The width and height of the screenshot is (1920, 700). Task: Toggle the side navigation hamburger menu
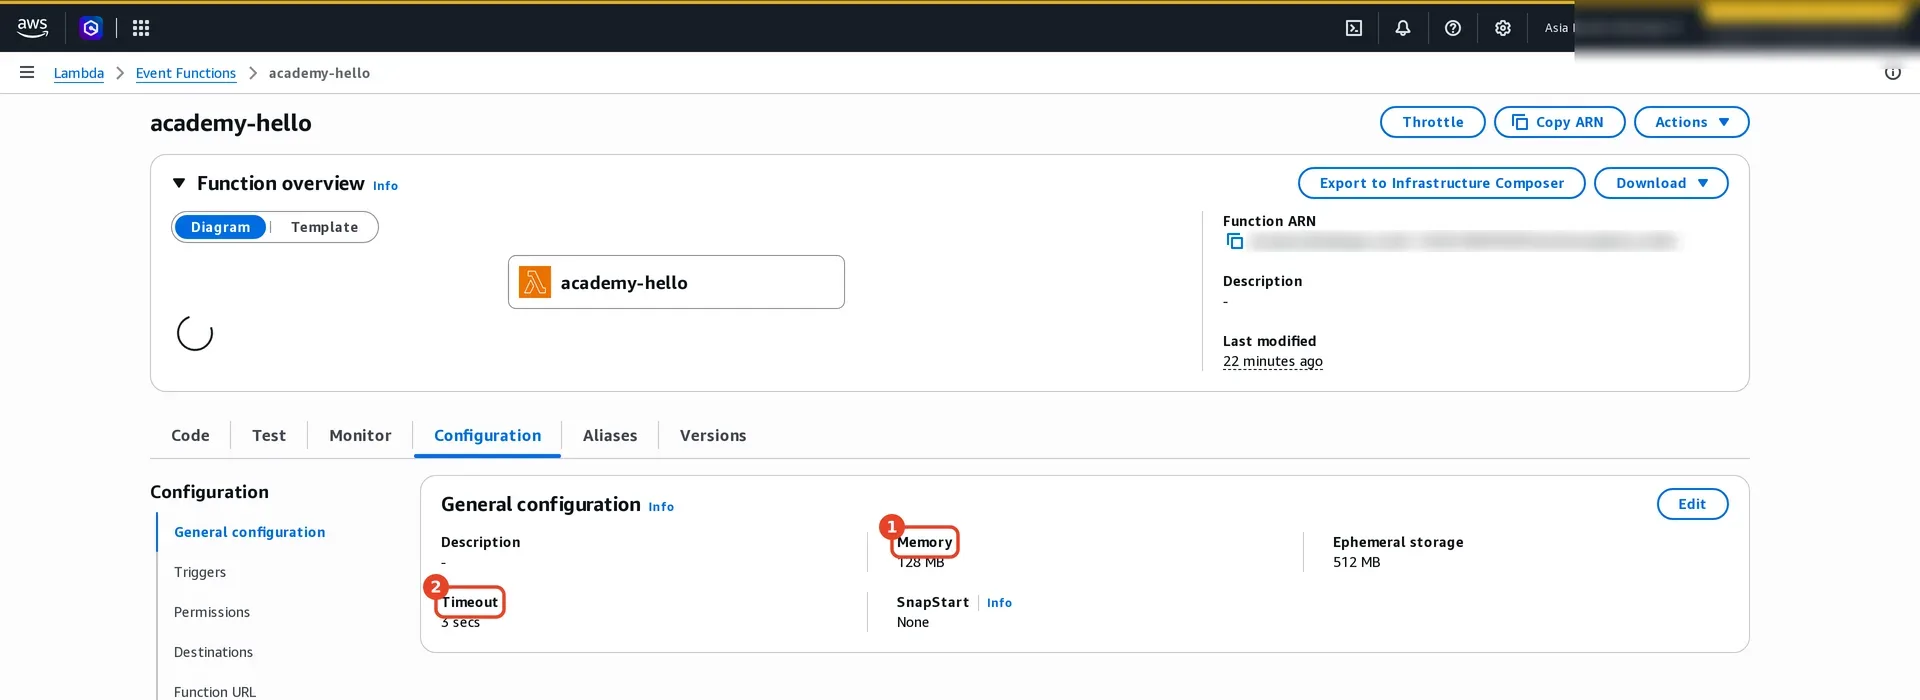click(27, 72)
